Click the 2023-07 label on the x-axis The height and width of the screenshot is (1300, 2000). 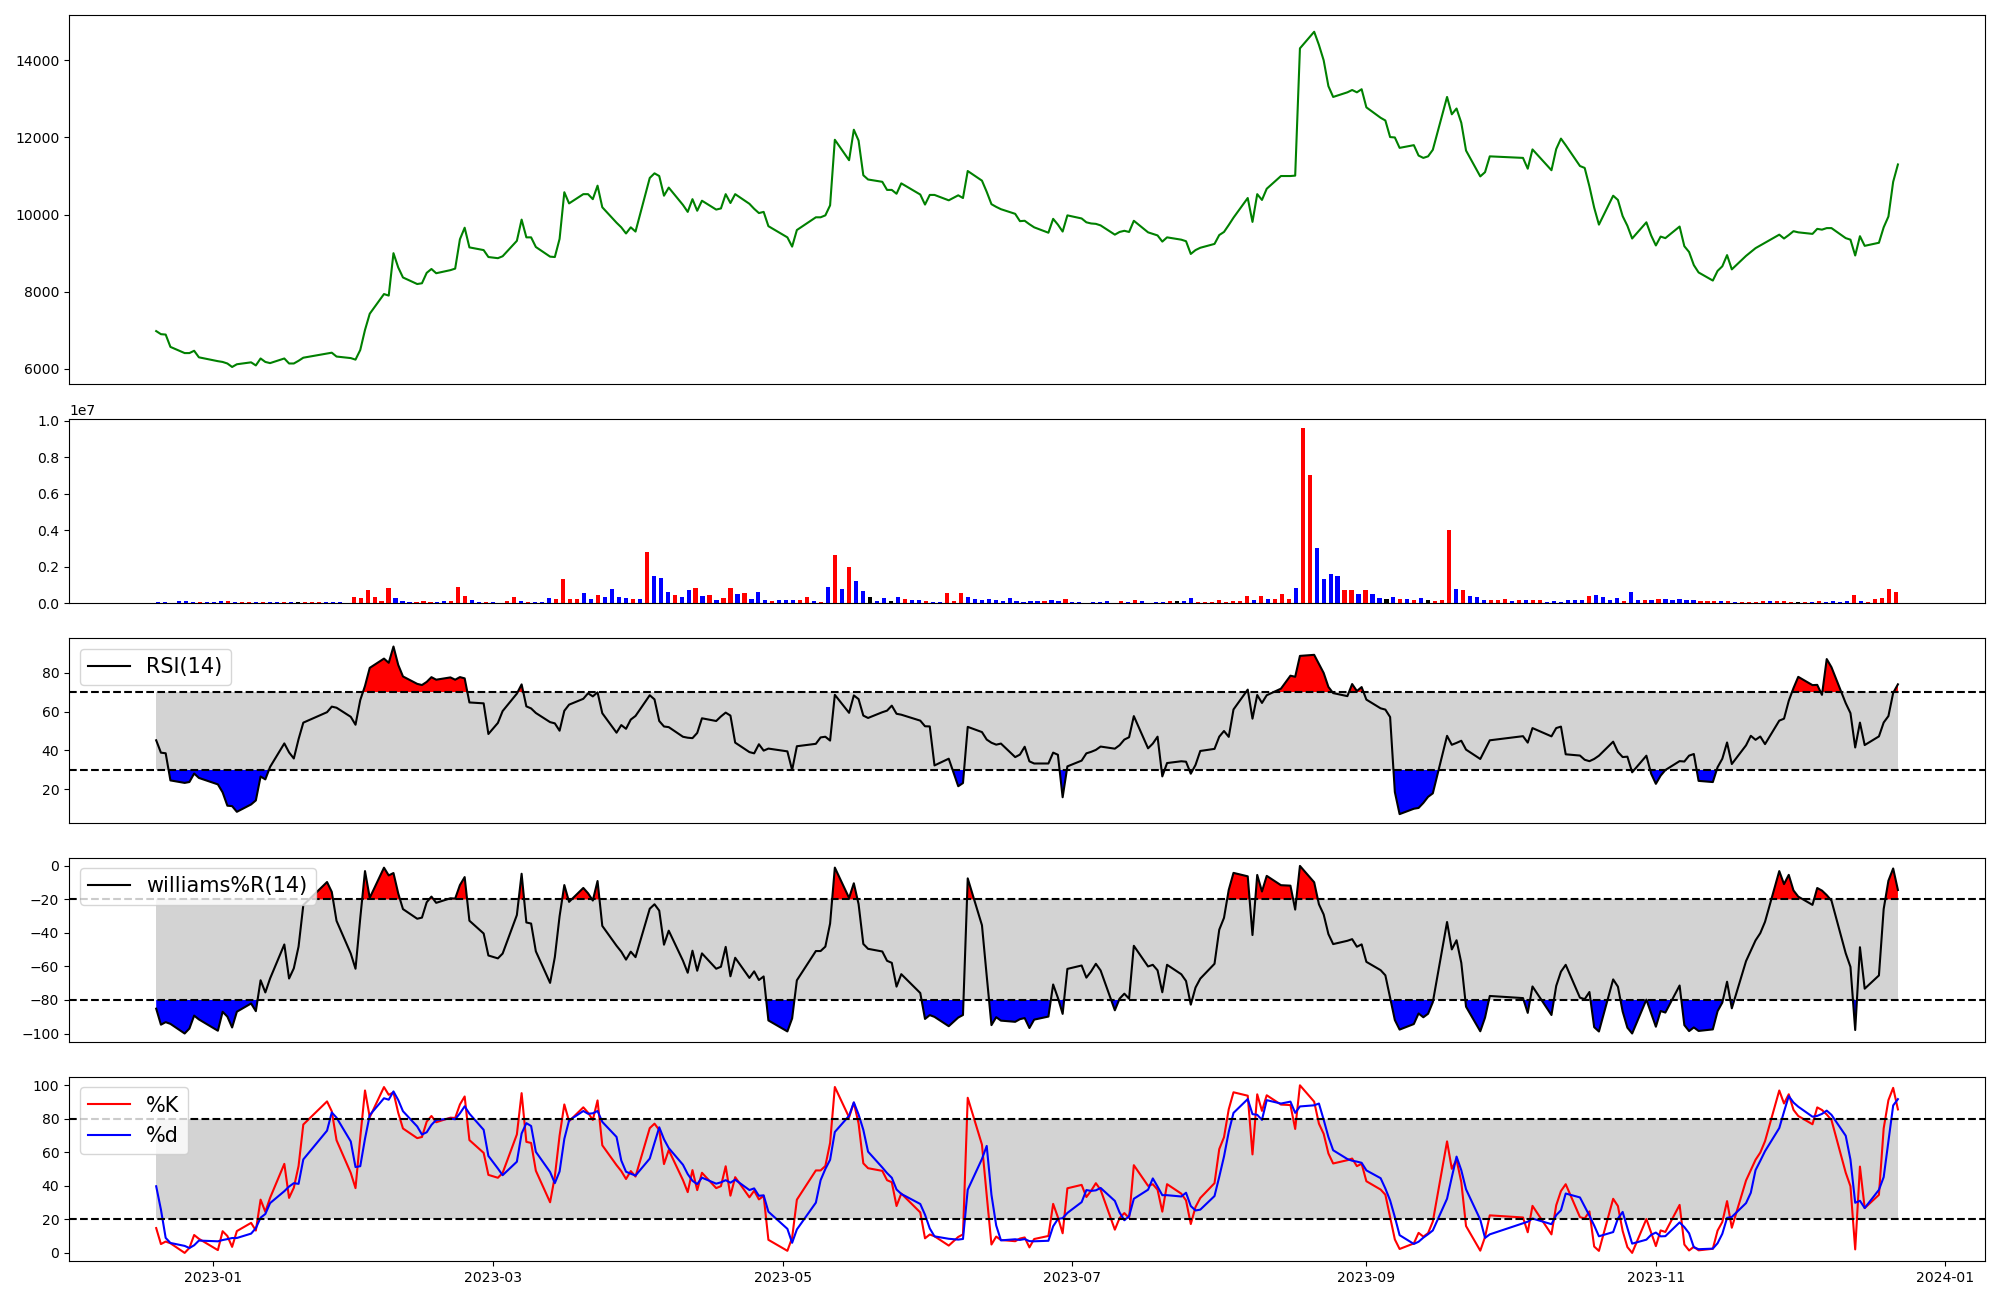pos(1072,1277)
